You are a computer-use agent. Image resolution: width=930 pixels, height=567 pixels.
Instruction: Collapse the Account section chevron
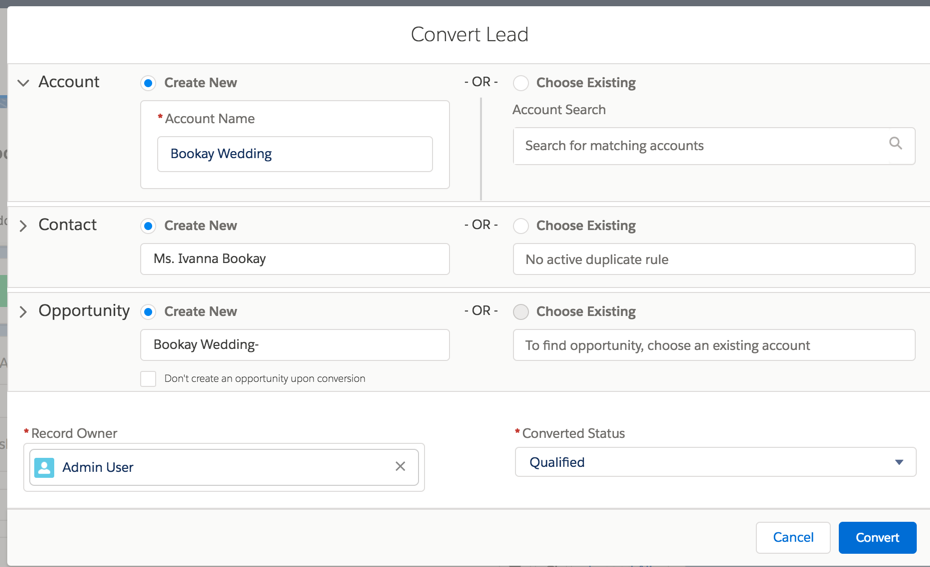coord(23,83)
